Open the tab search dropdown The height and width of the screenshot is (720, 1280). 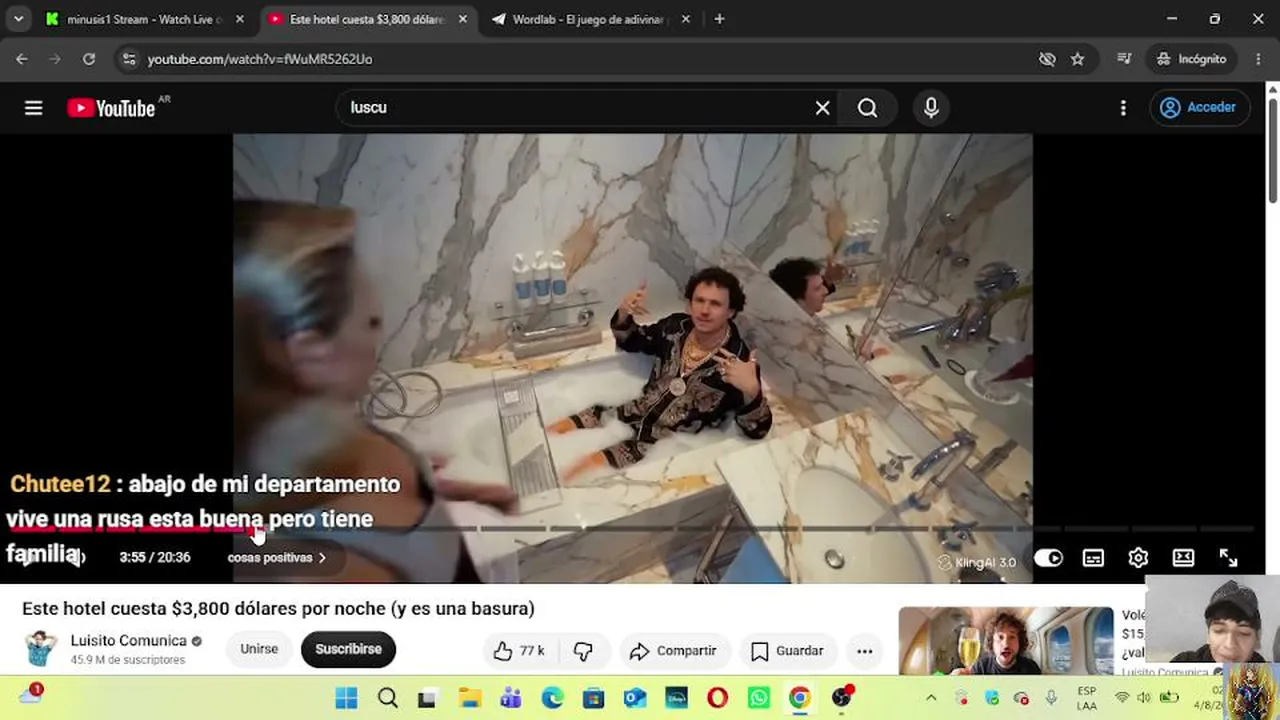pyautogui.click(x=19, y=19)
